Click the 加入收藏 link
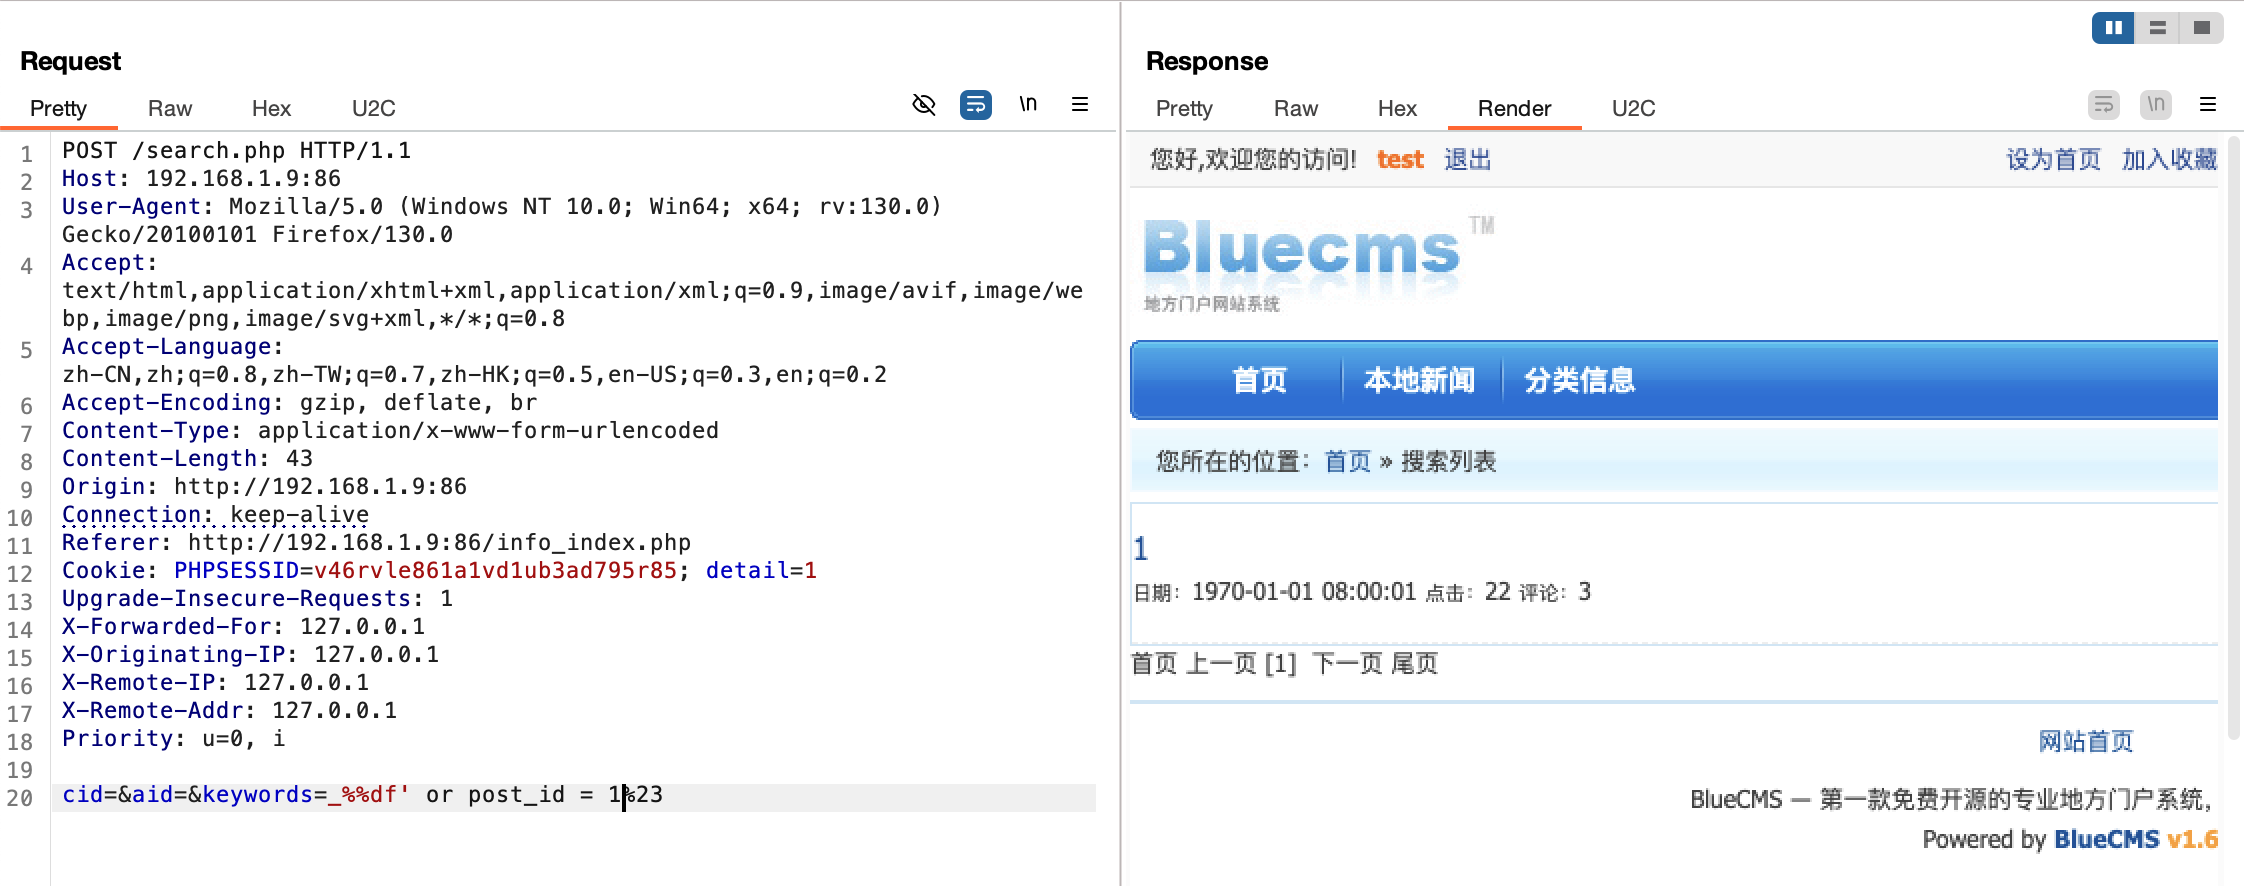This screenshot has height=886, width=2244. pyautogui.click(x=2169, y=159)
